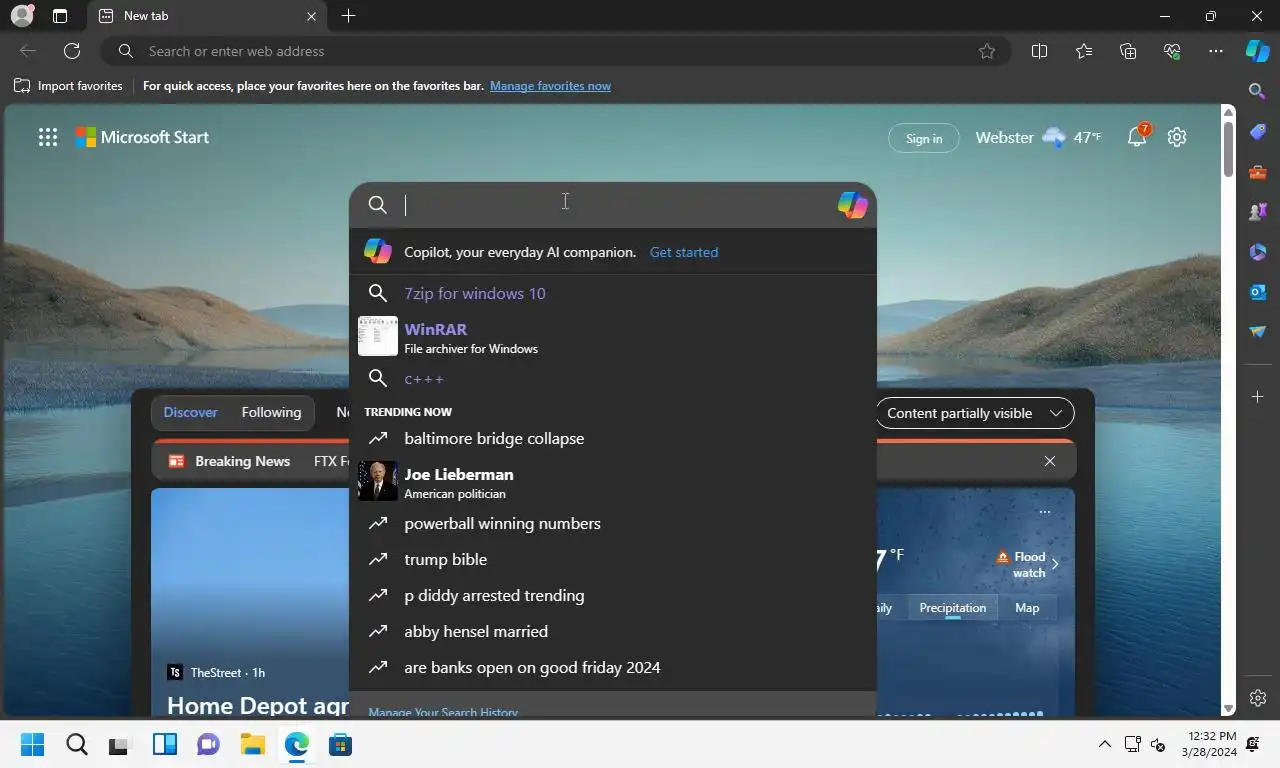Viewport: 1280px width, 768px height.
Task: Open Copilot in the Edge toolbar
Action: pyautogui.click(x=1257, y=51)
